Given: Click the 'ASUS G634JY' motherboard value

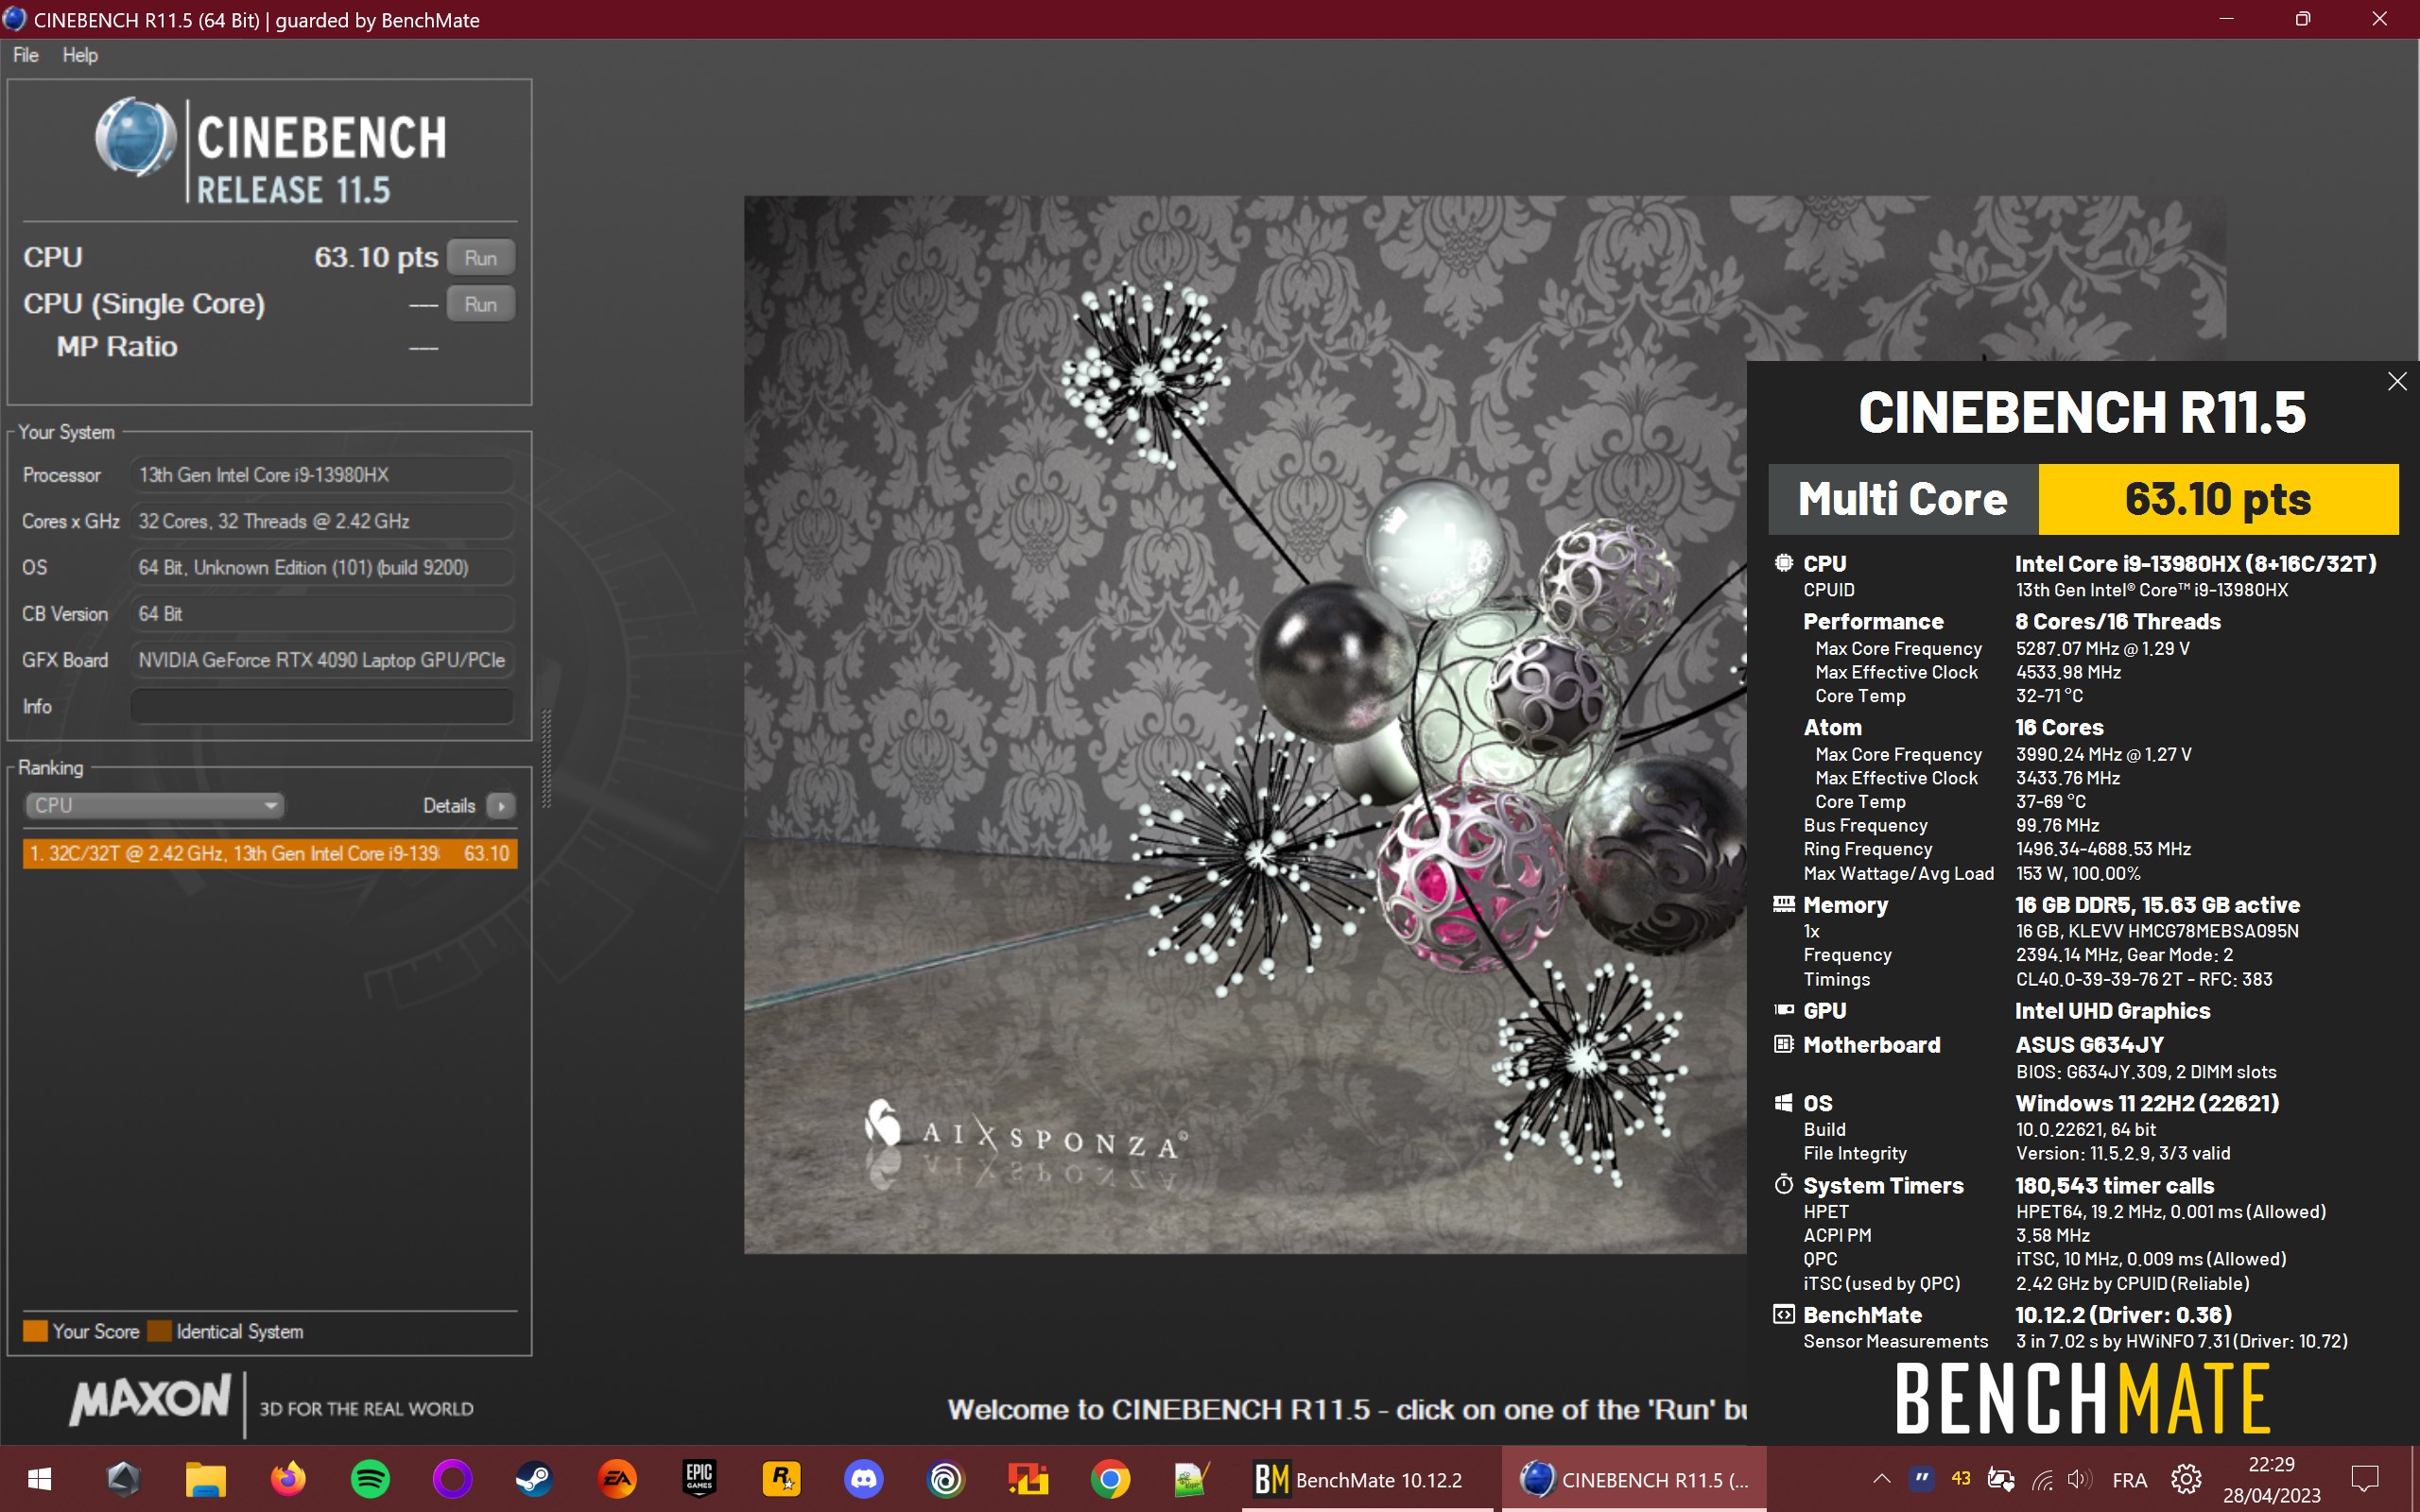Looking at the screenshot, I should pyautogui.click(x=2089, y=1044).
